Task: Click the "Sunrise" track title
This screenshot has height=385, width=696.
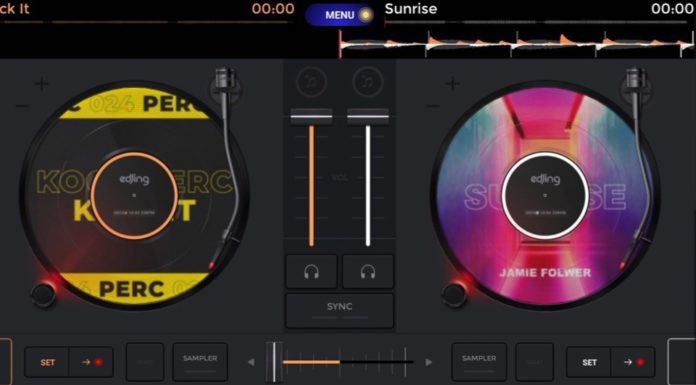Action: [411, 9]
